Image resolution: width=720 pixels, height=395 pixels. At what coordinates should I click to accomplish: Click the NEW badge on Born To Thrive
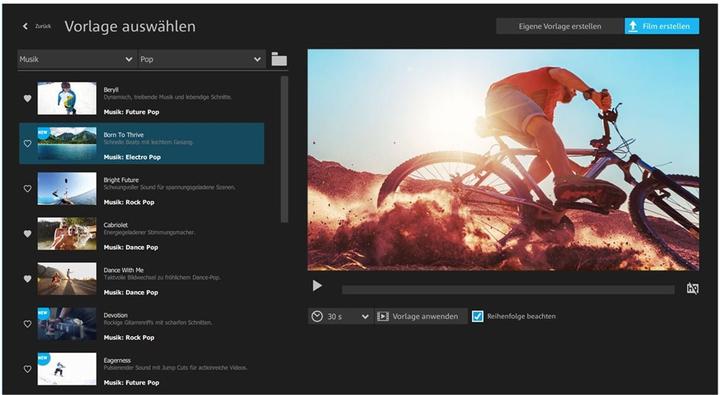click(43, 132)
